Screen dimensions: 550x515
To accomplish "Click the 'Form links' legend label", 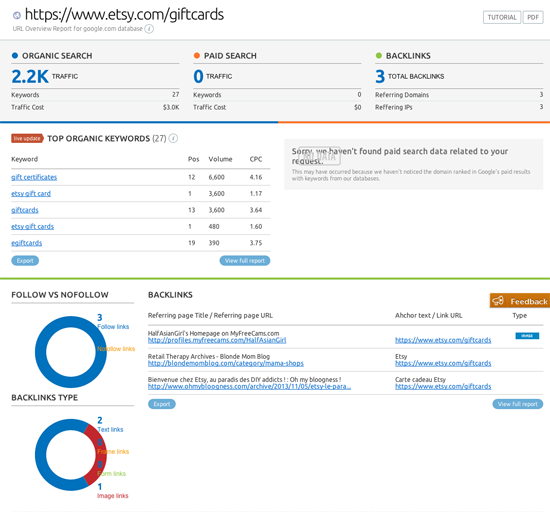I will 111,474.
